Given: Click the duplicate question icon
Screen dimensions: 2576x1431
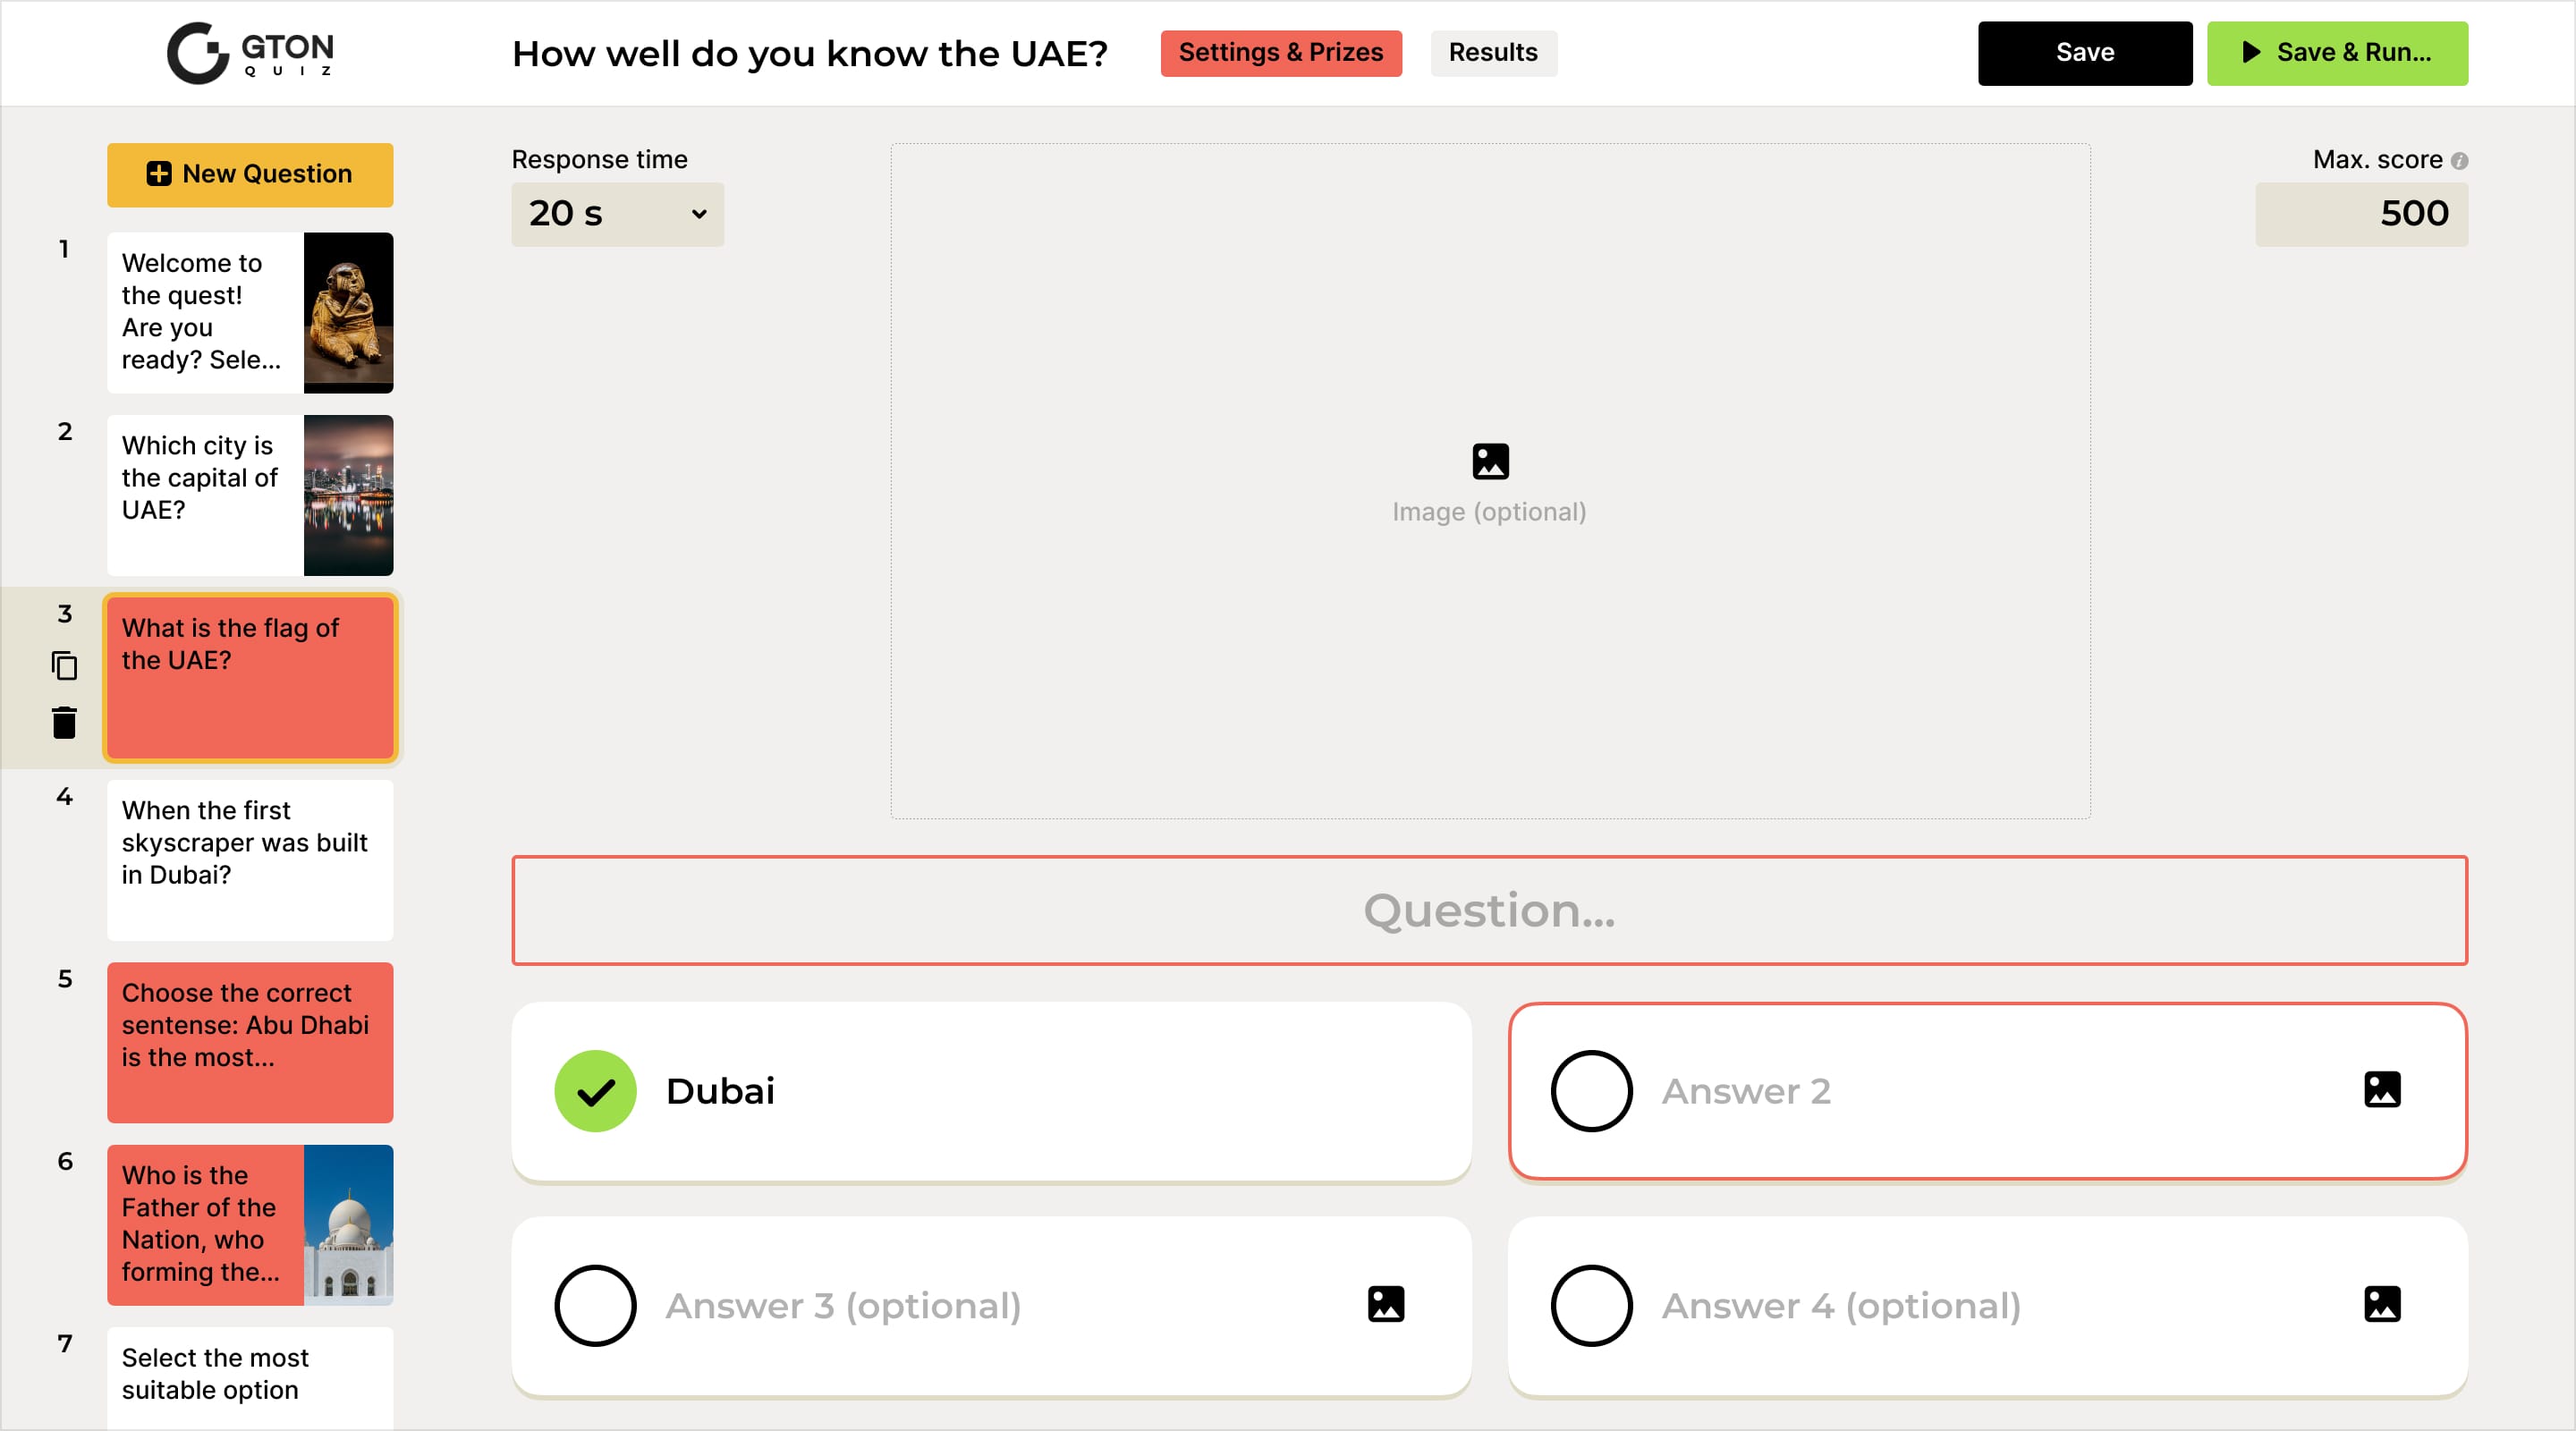Looking at the screenshot, I should point(64,665).
